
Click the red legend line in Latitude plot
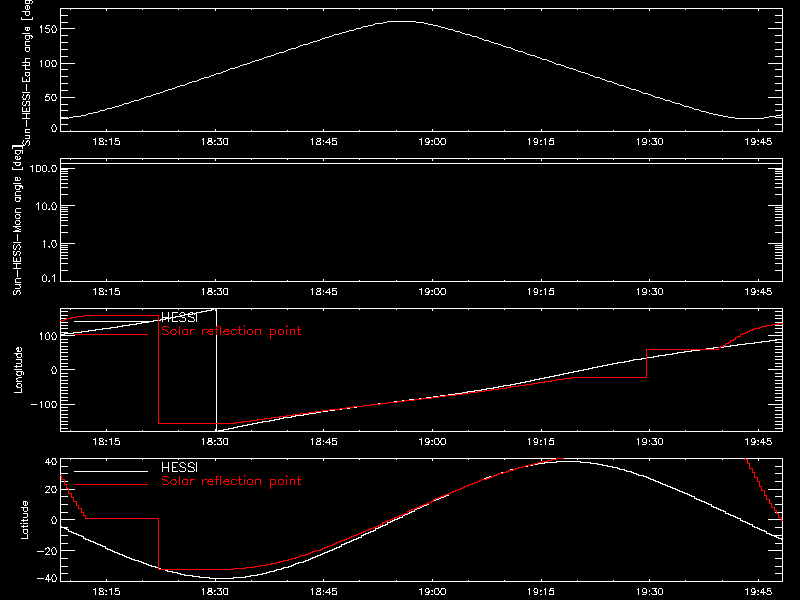click(x=111, y=485)
